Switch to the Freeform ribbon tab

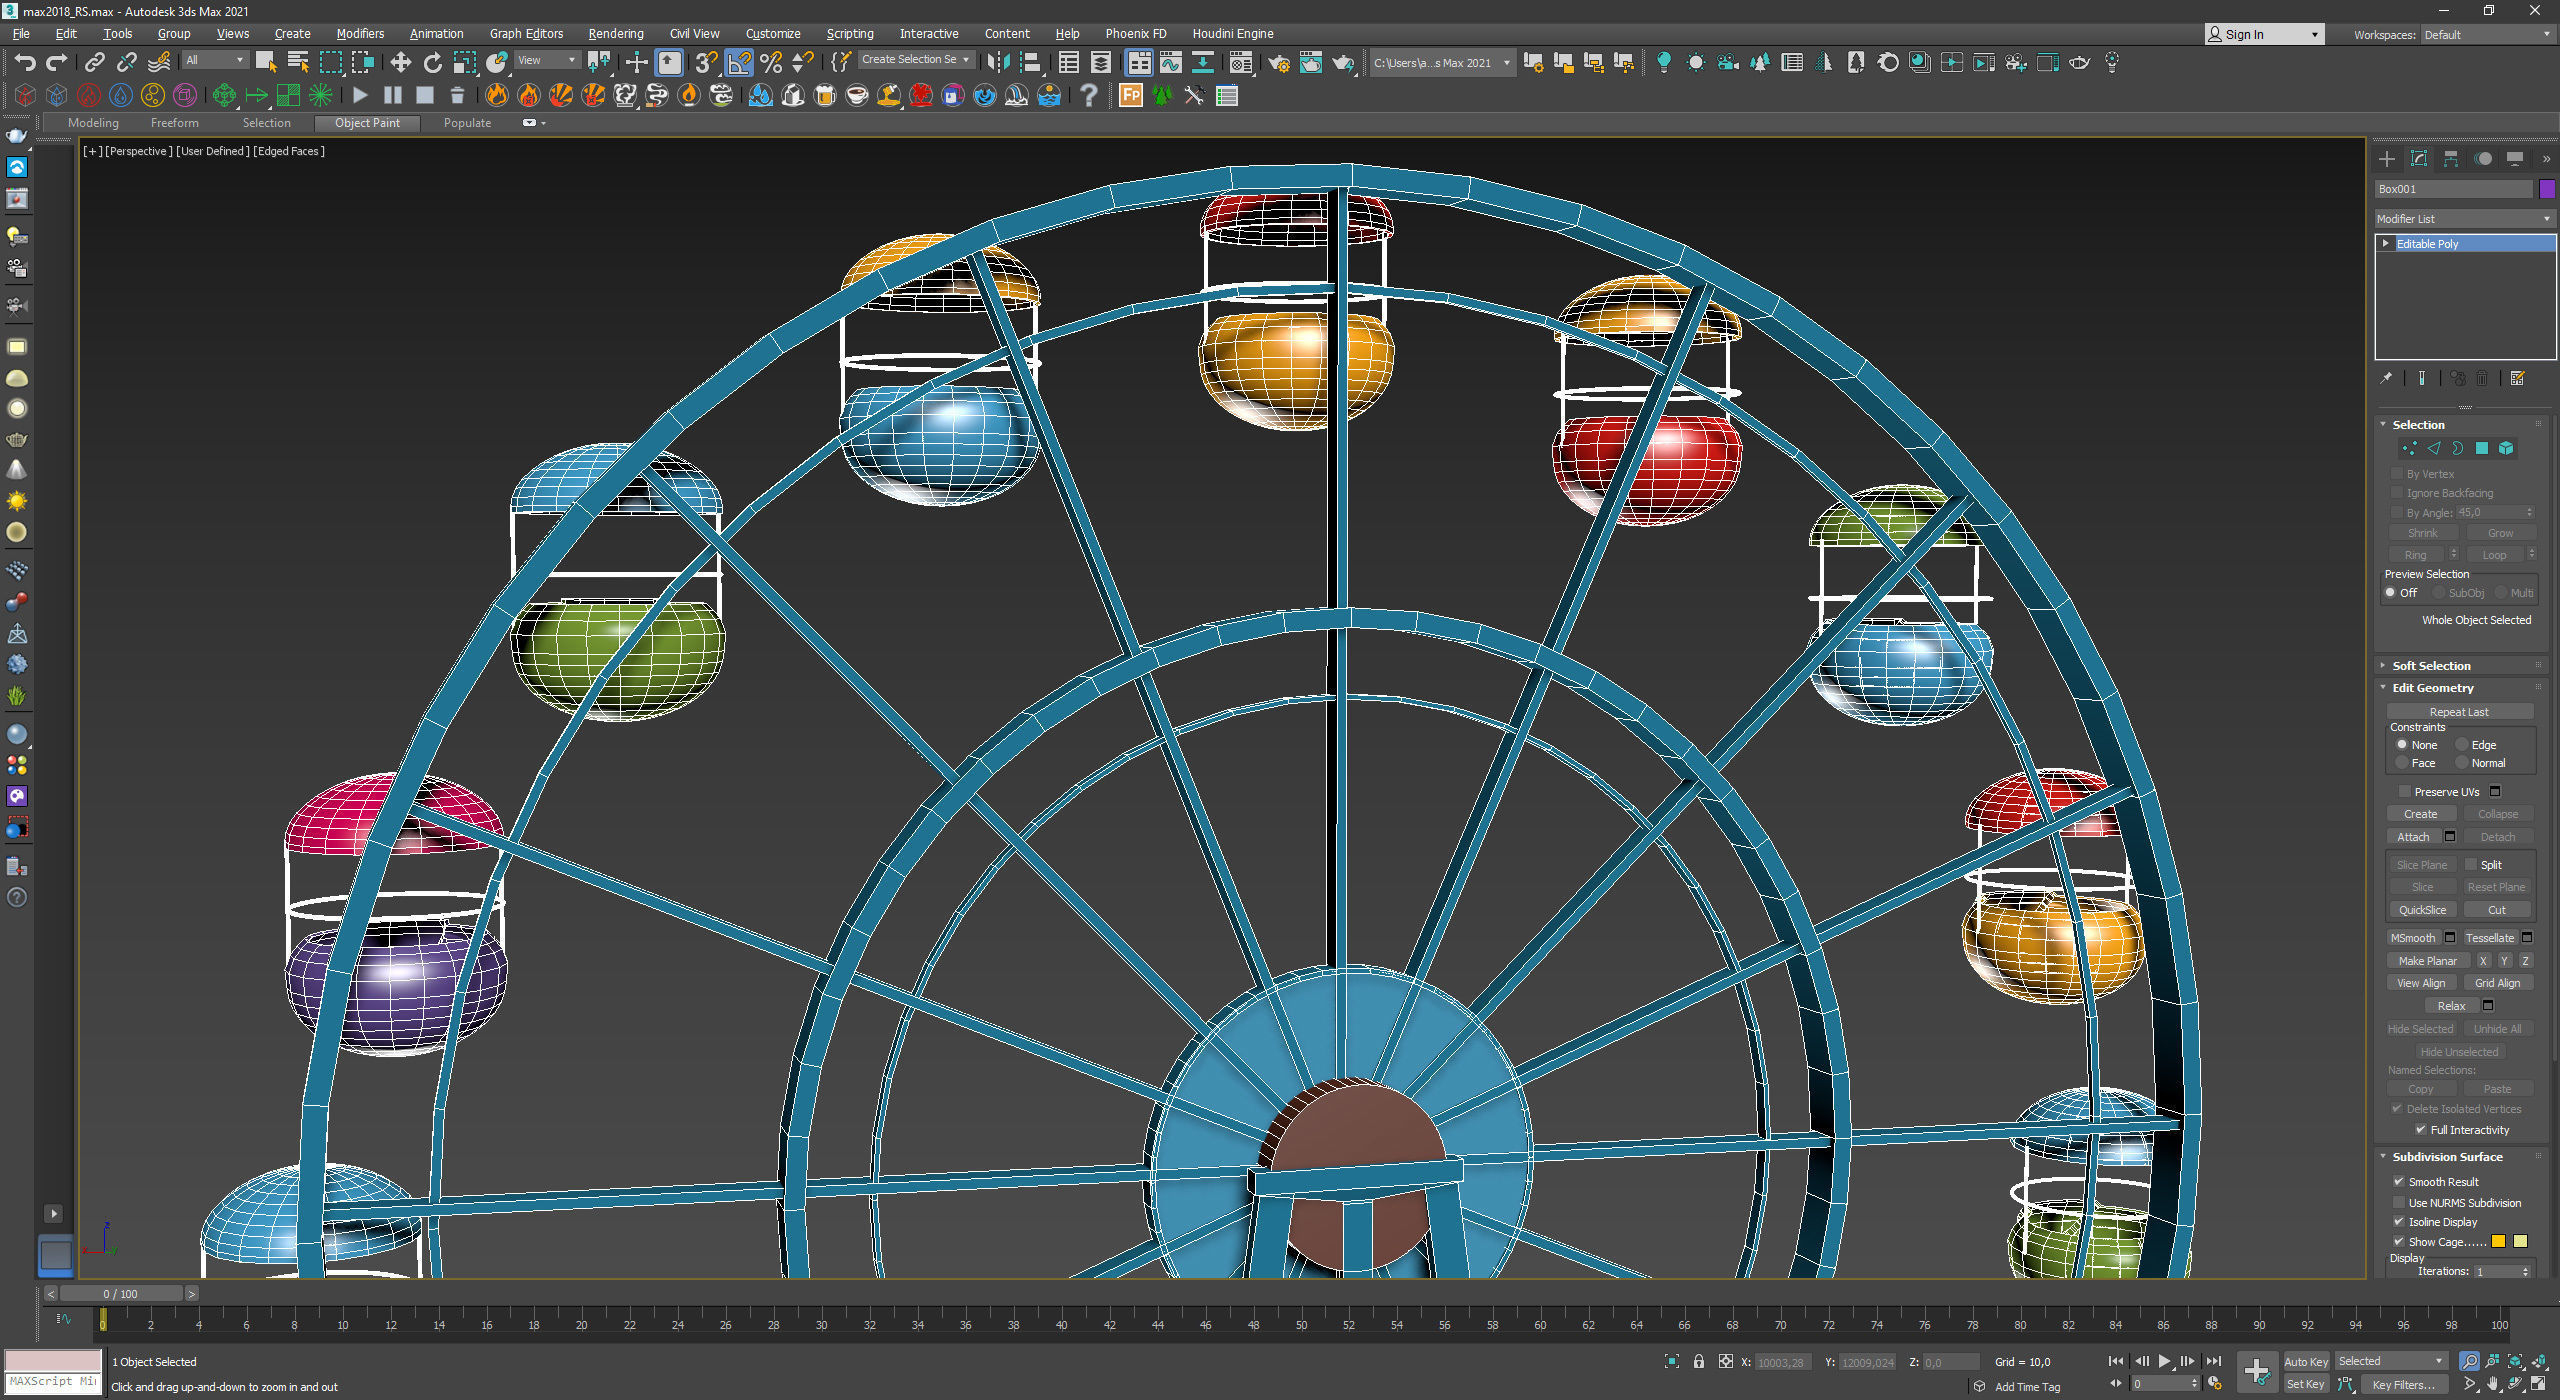tap(175, 123)
